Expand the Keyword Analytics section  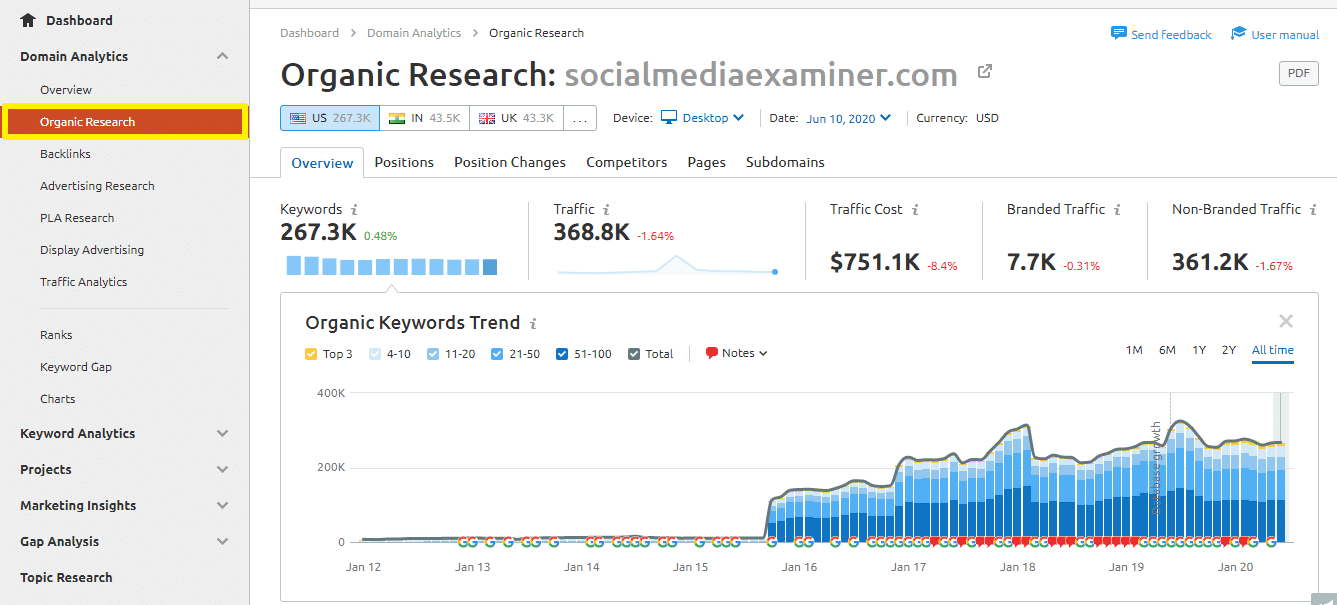[222, 434]
